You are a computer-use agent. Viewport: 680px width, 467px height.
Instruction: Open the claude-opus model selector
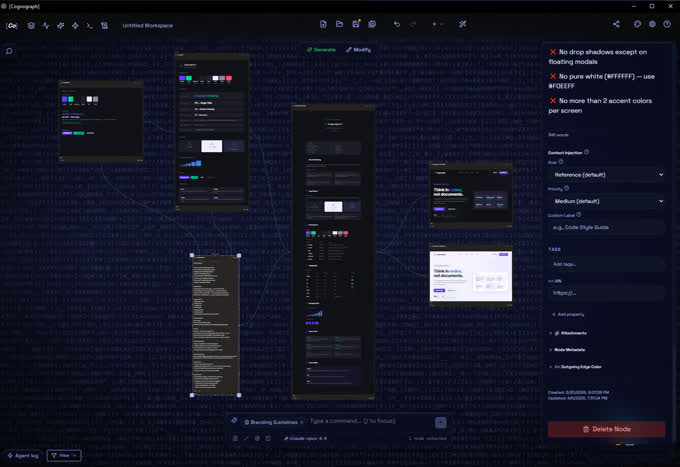click(x=305, y=438)
